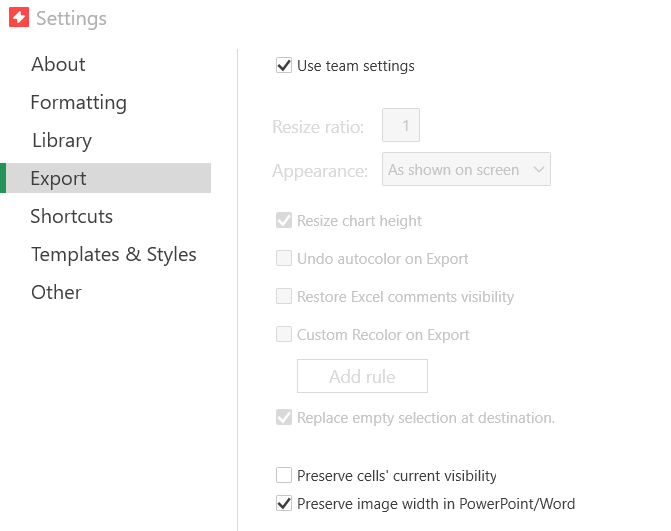Go to the Shortcuts settings

(71, 216)
